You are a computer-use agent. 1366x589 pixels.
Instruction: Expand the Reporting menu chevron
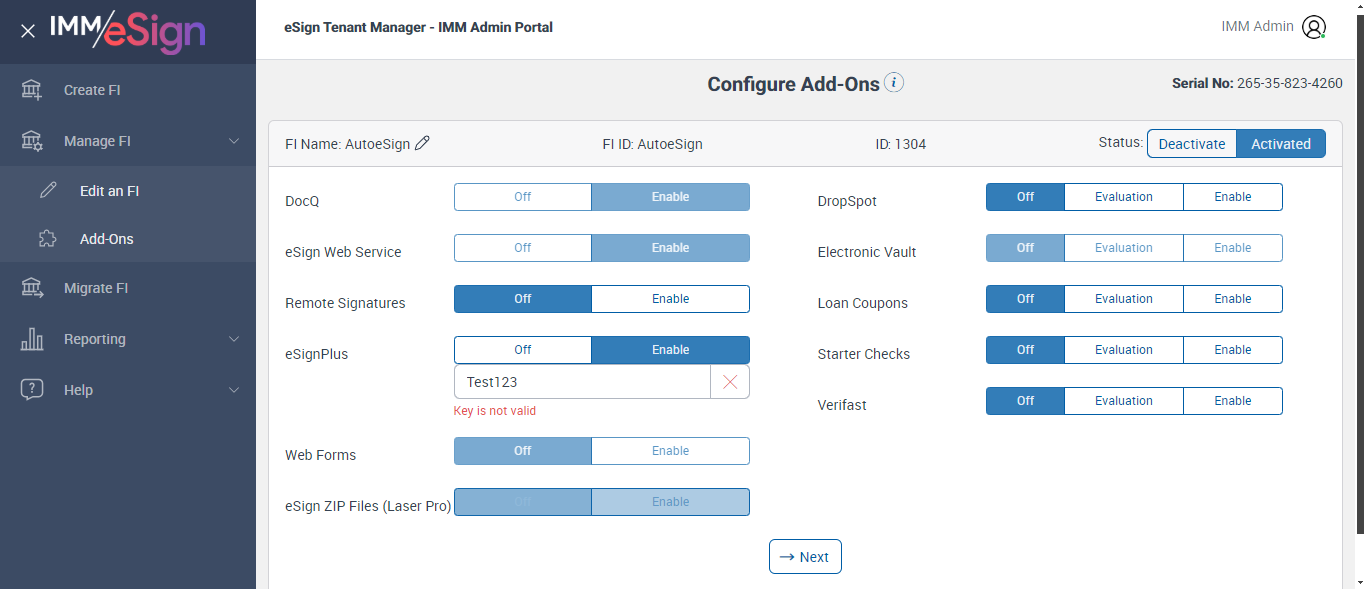point(234,339)
